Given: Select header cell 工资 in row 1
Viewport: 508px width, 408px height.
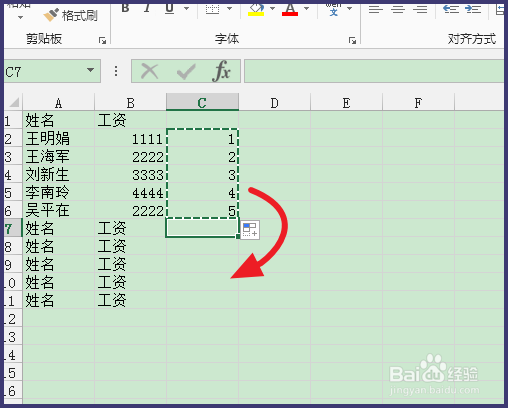Looking at the screenshot, I should [x=130, y=120].
